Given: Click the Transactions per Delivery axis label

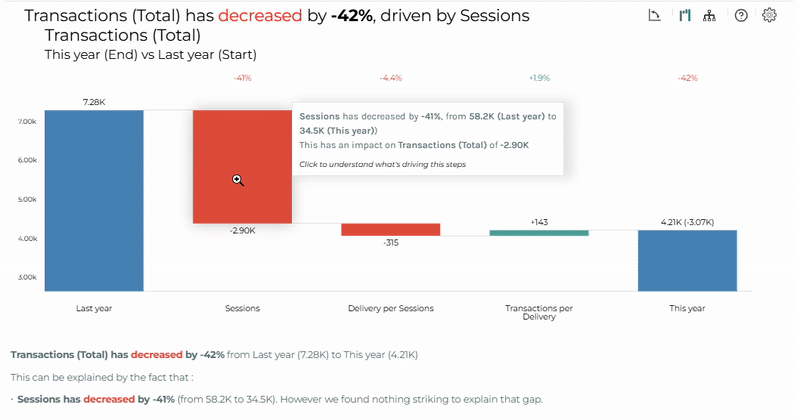Looking at the screenshot, I should click(539, 312).
